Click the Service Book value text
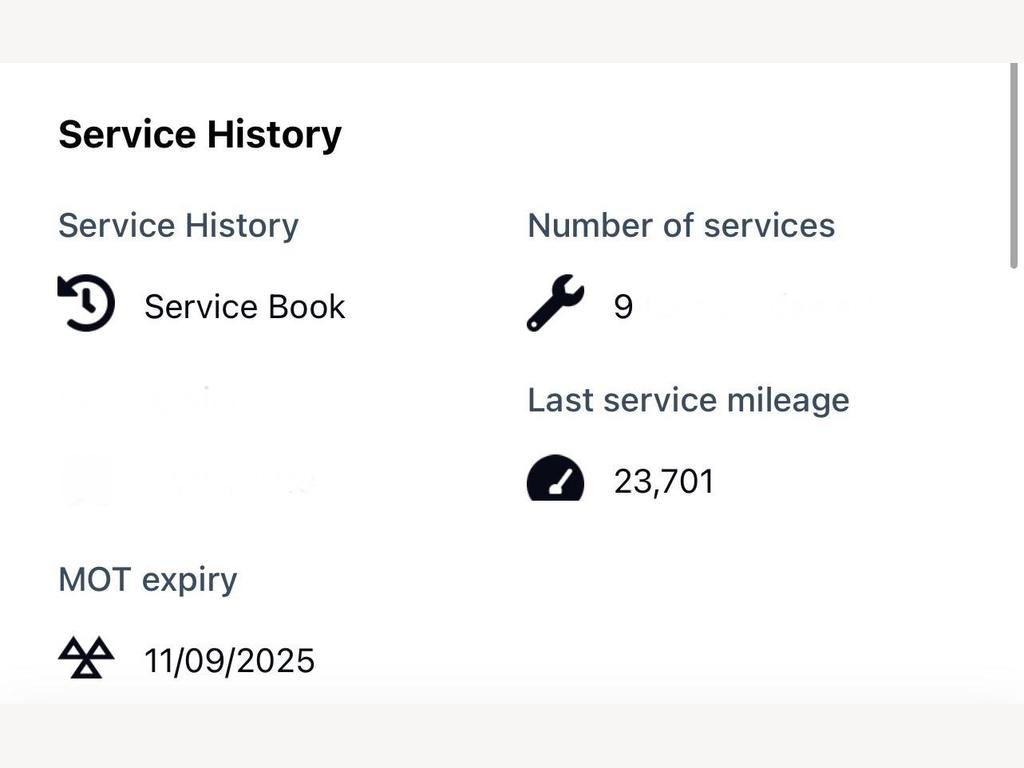Screen dimensions: 1024x768 [245, 307]
